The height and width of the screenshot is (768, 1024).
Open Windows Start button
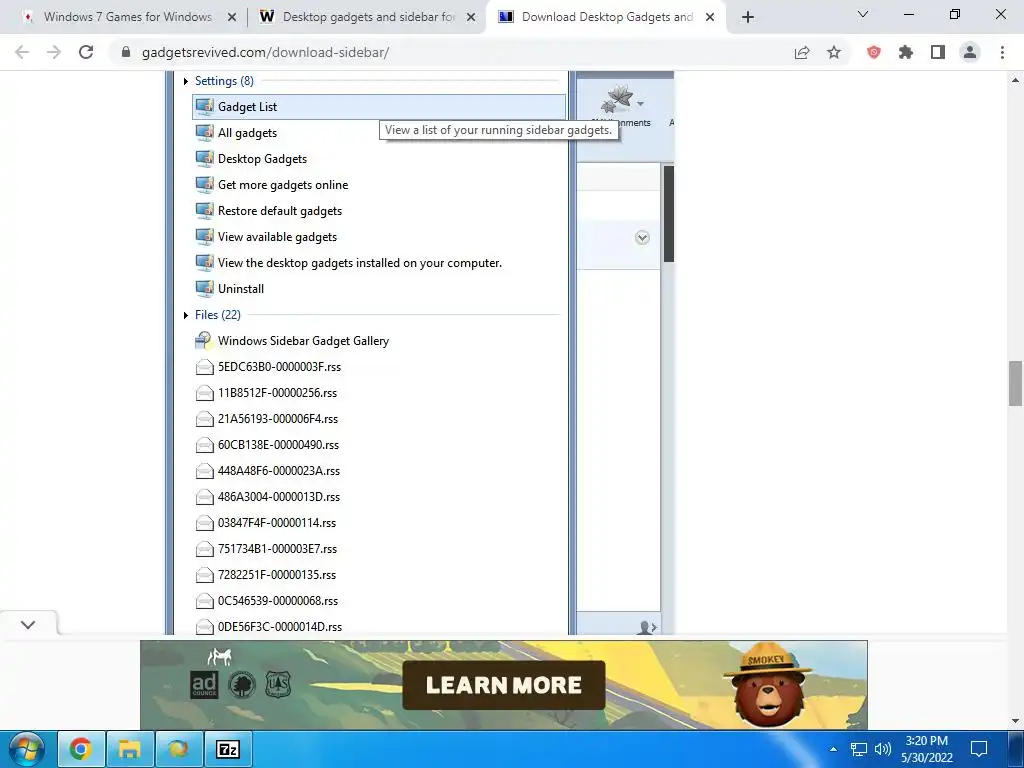(x=26, y=749)
